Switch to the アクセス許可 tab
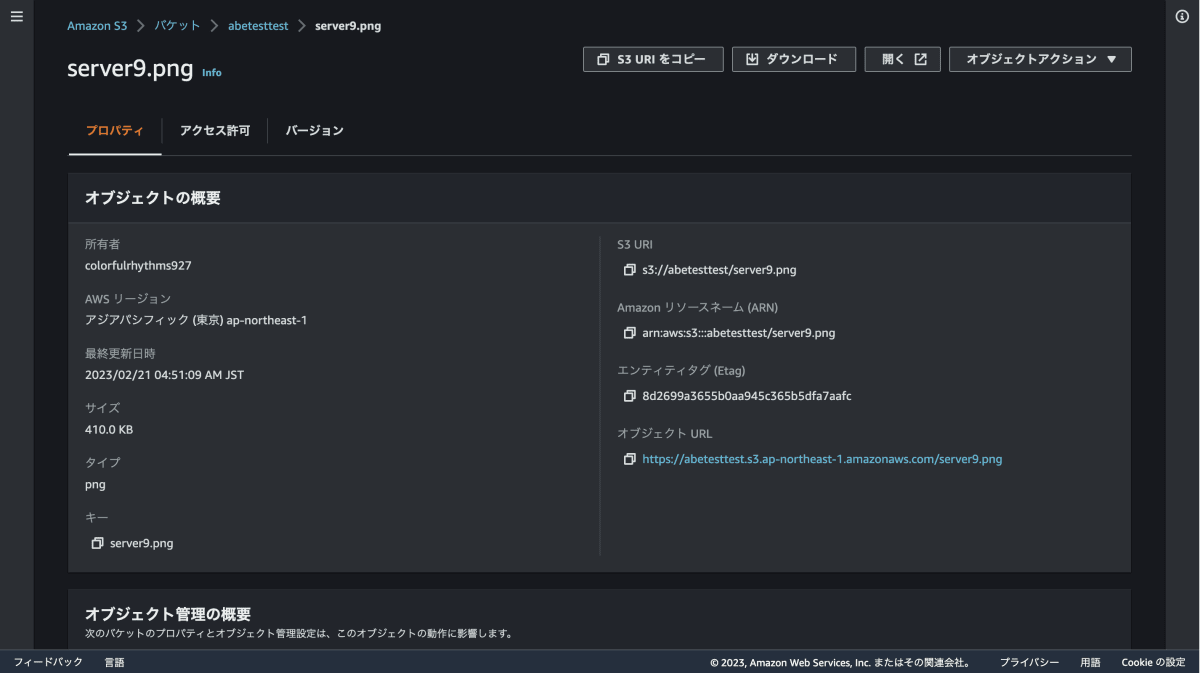 [x=215, y=131]
